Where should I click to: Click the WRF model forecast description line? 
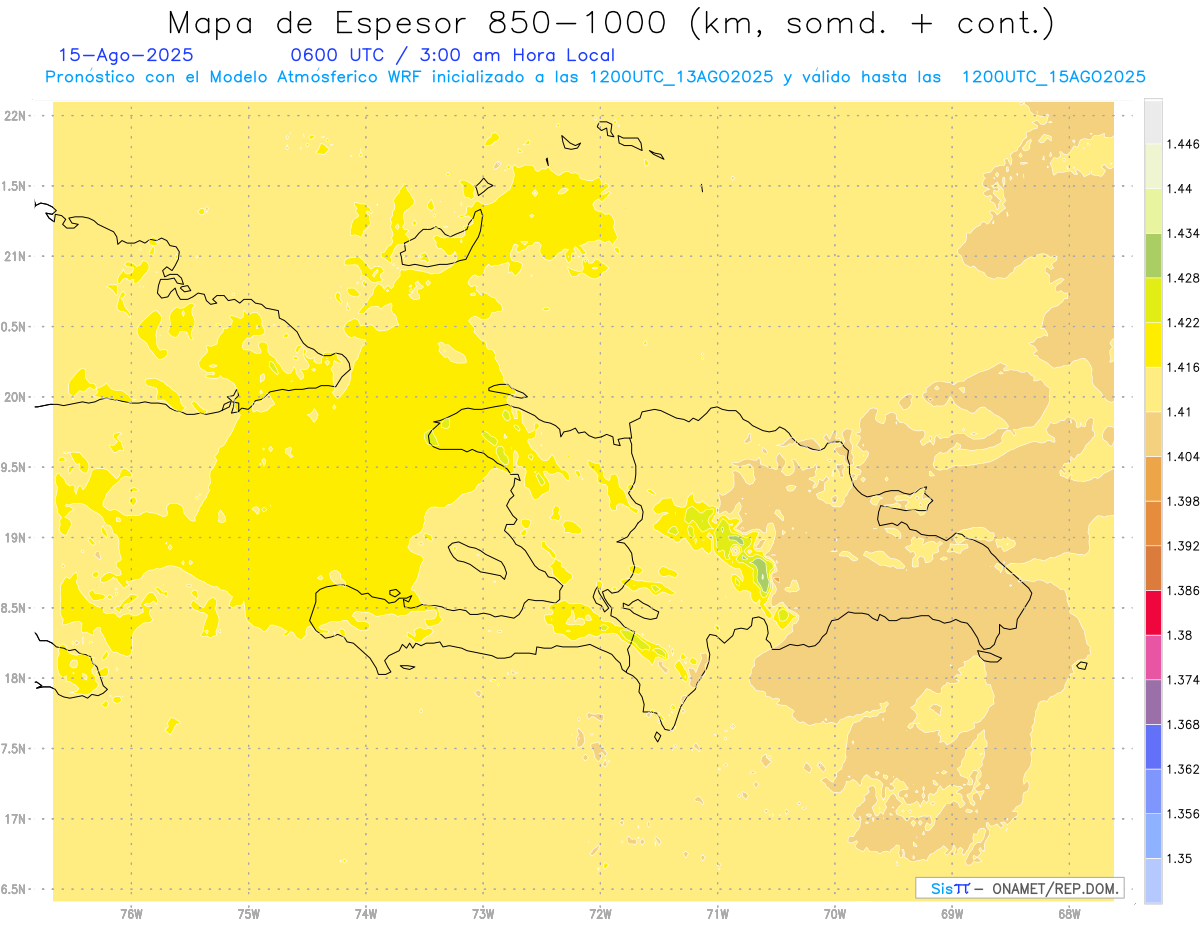(x=595, y=77)
